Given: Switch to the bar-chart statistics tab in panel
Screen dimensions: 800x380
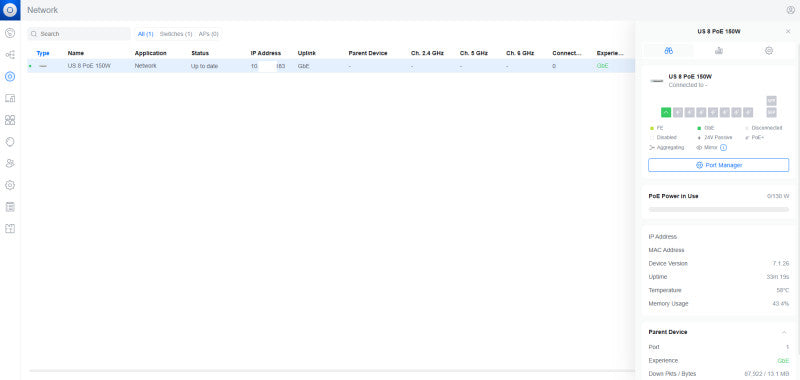Looking at the screenshot, I should tap(719, 50).
